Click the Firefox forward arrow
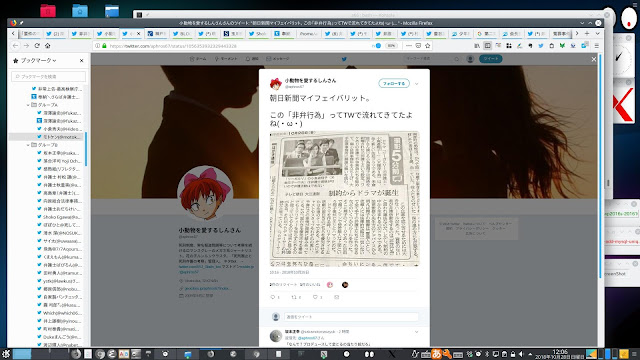 pyautogui.click(x=26, y=46)
